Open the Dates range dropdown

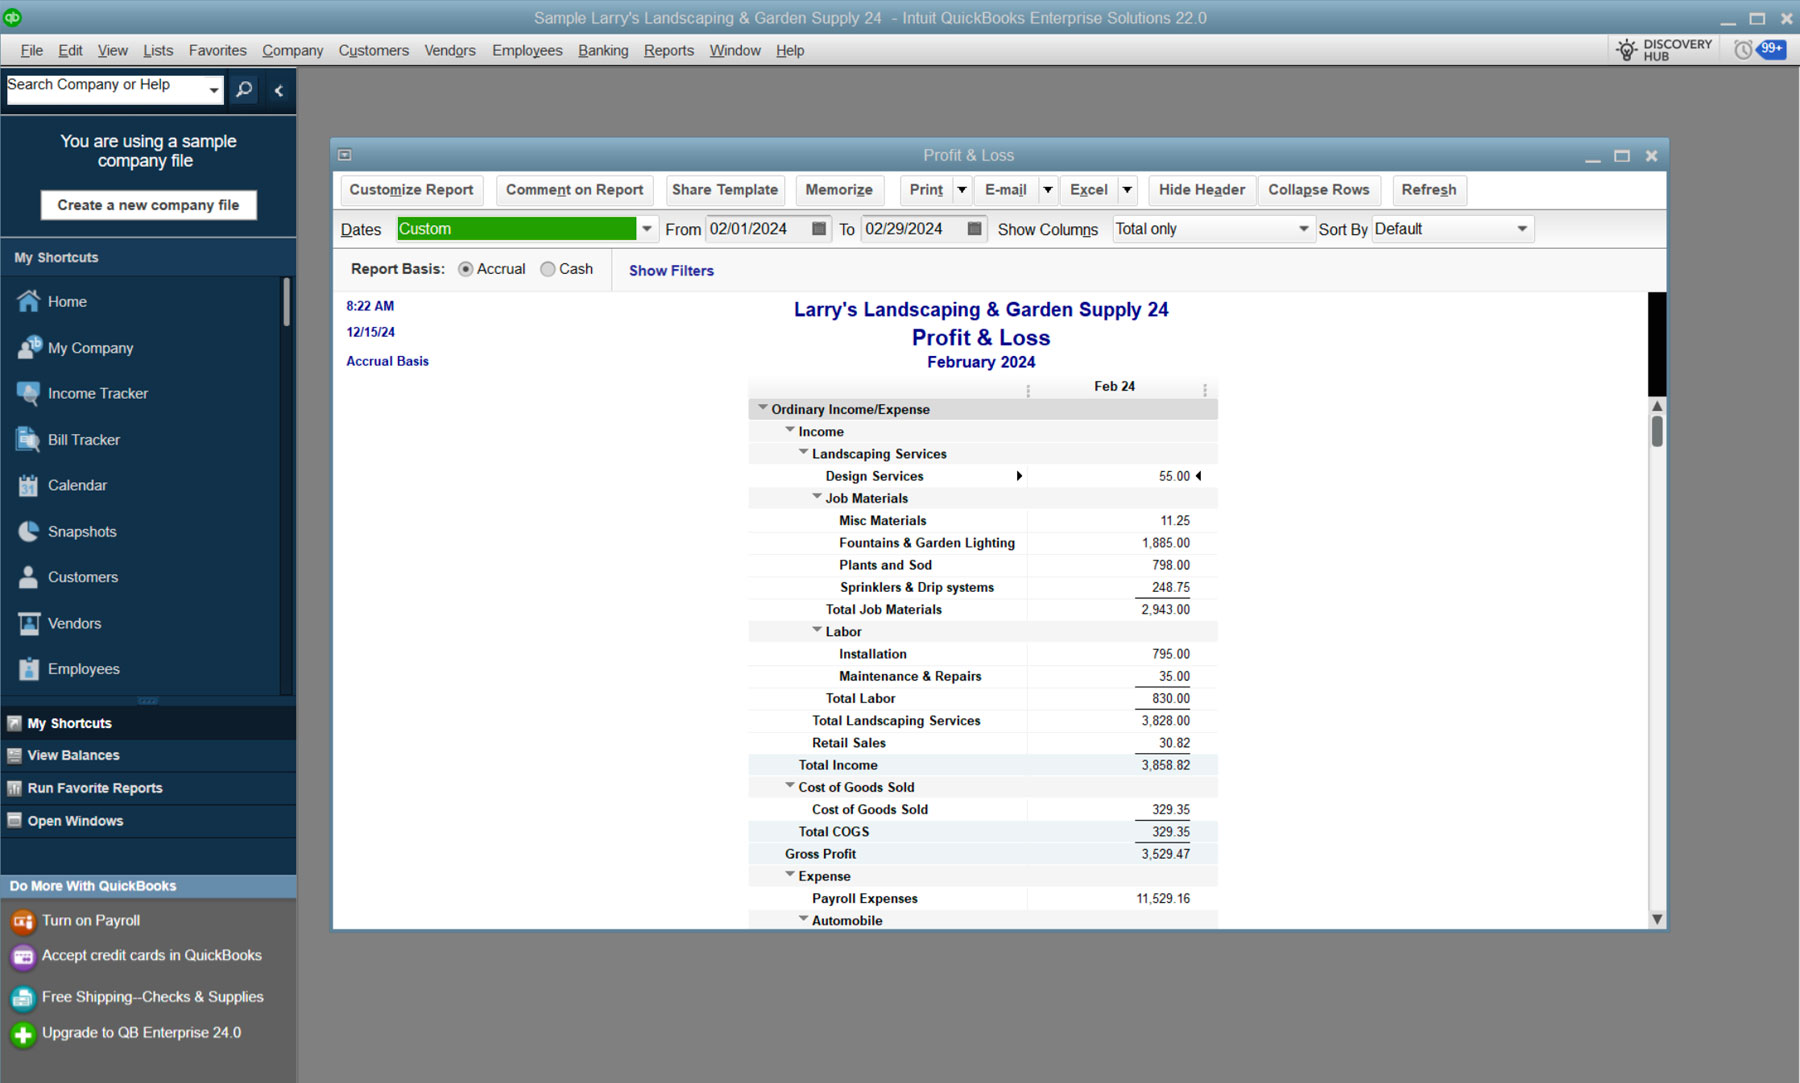coord(647,229)
